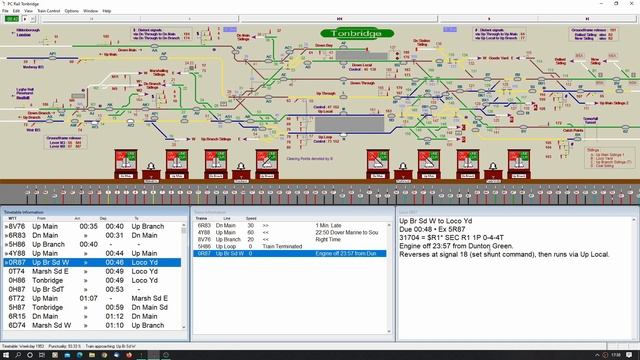Screen dimensions: 640x360
Task: Click the WTT column header
Action: coord(12,218)
